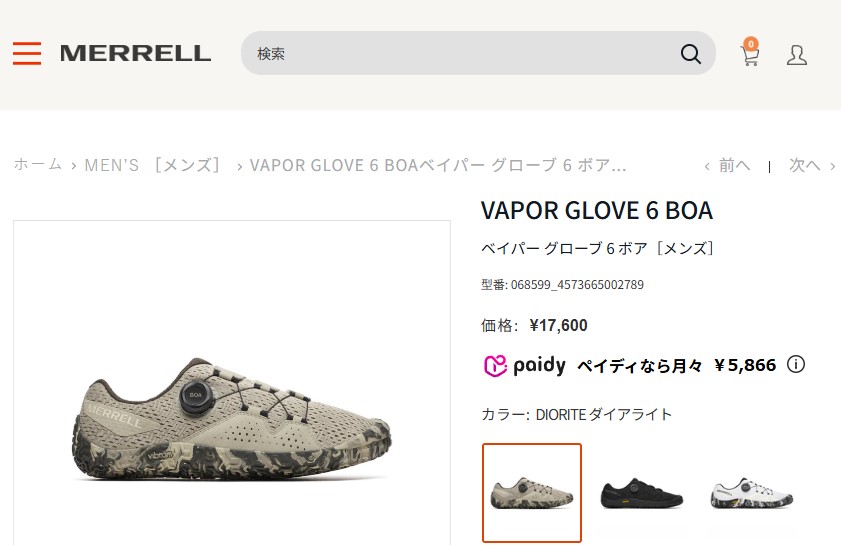This screenshot has width=841, height=545.
Task: Click the Paidy logo
Action: click(524, 365)
